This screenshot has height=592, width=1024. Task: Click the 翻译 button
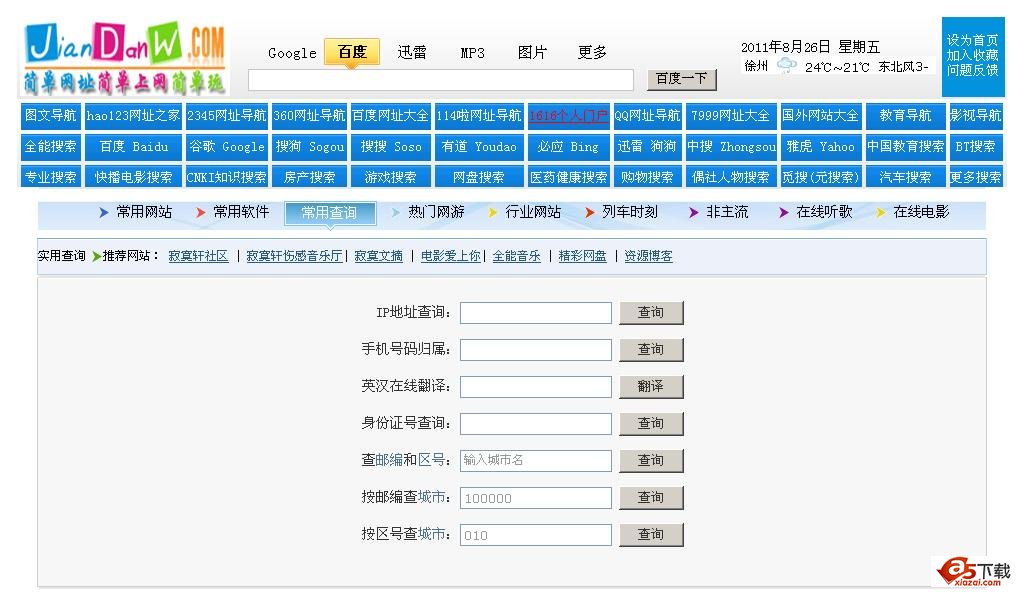pyautogui.click(x=651, y=387)
